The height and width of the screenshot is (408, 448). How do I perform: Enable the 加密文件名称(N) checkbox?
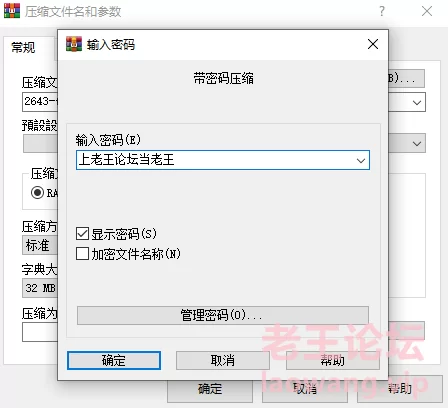click(x=82, y=254)
